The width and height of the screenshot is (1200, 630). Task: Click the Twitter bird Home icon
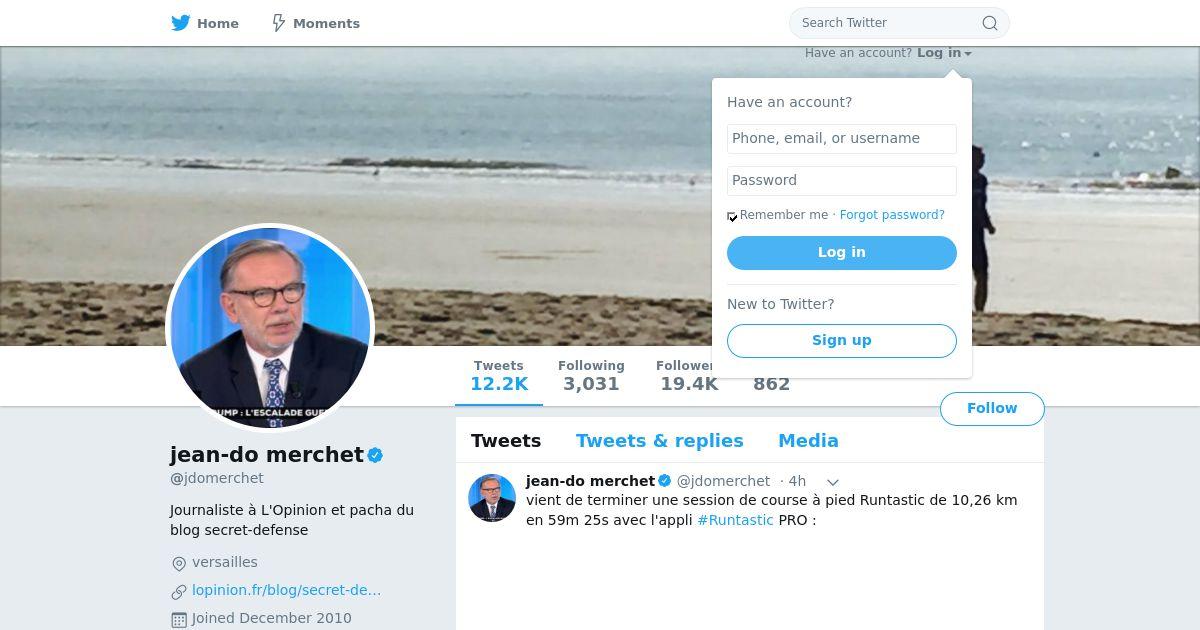coord(181,23)
